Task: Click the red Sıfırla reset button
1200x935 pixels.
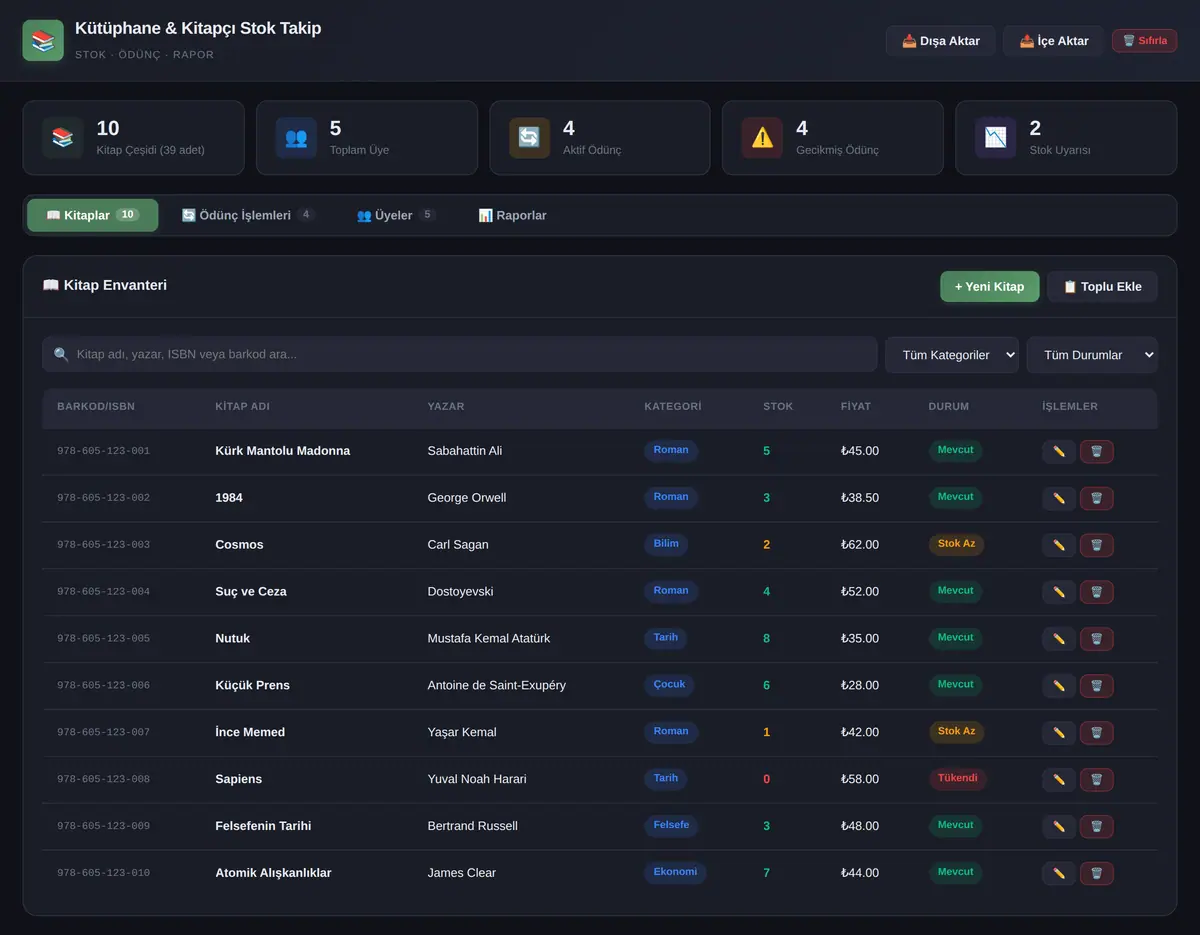Action: (x=1145, y=41)
